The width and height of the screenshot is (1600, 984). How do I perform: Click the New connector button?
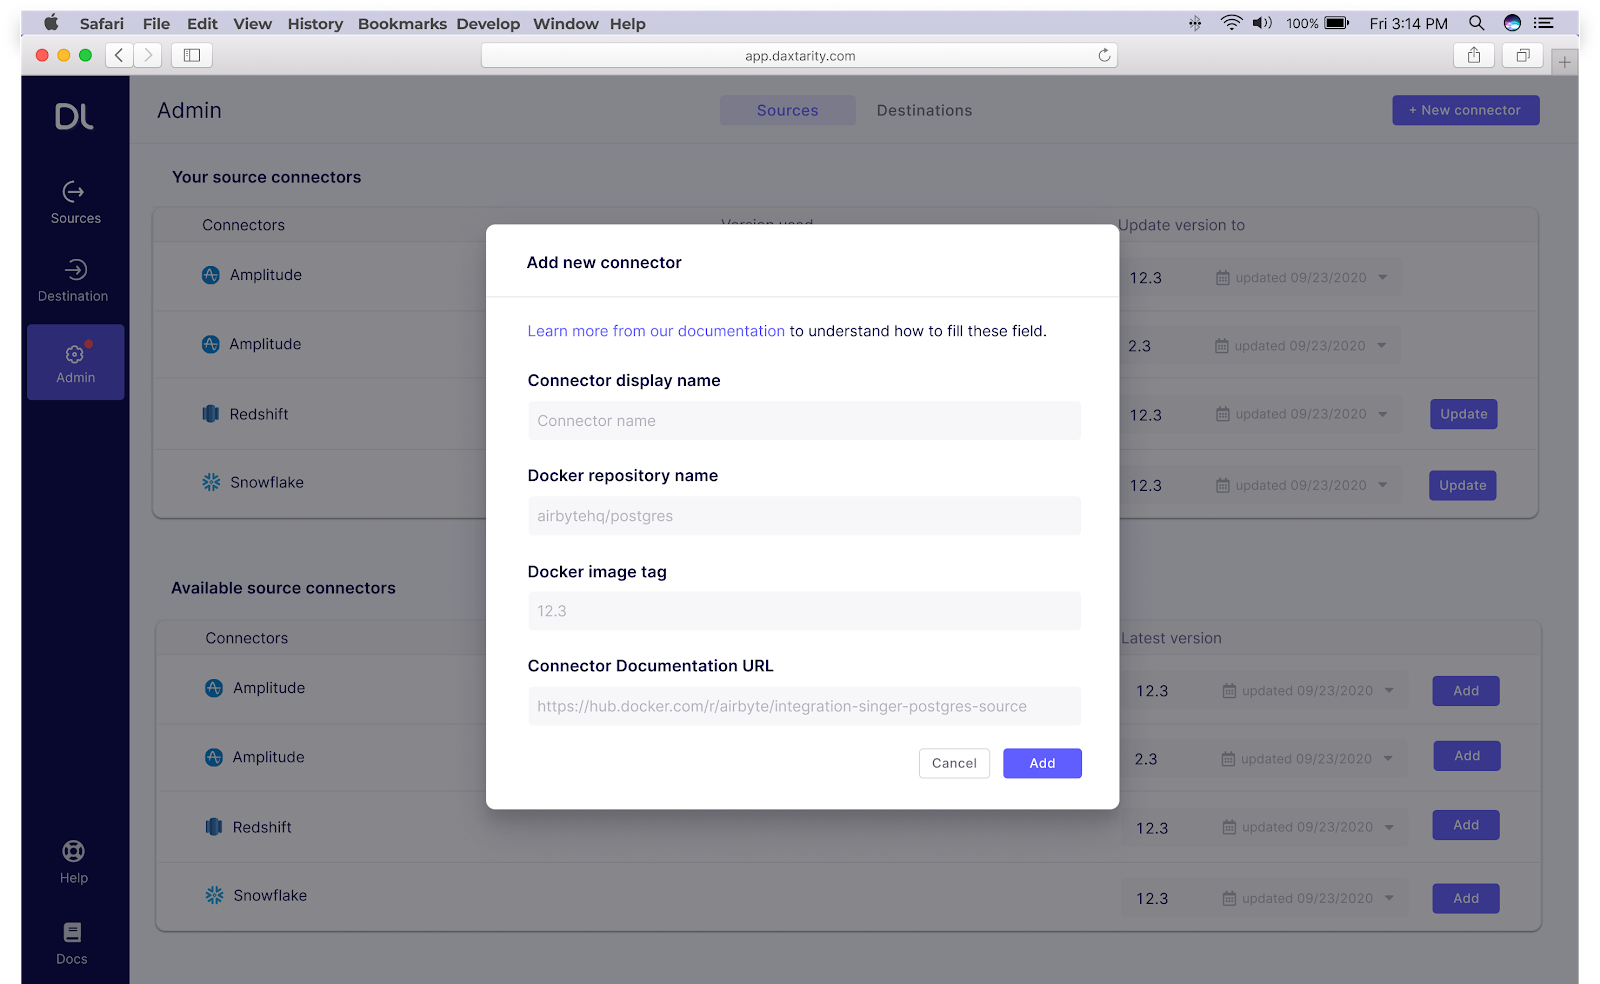tap(1465, 110)
